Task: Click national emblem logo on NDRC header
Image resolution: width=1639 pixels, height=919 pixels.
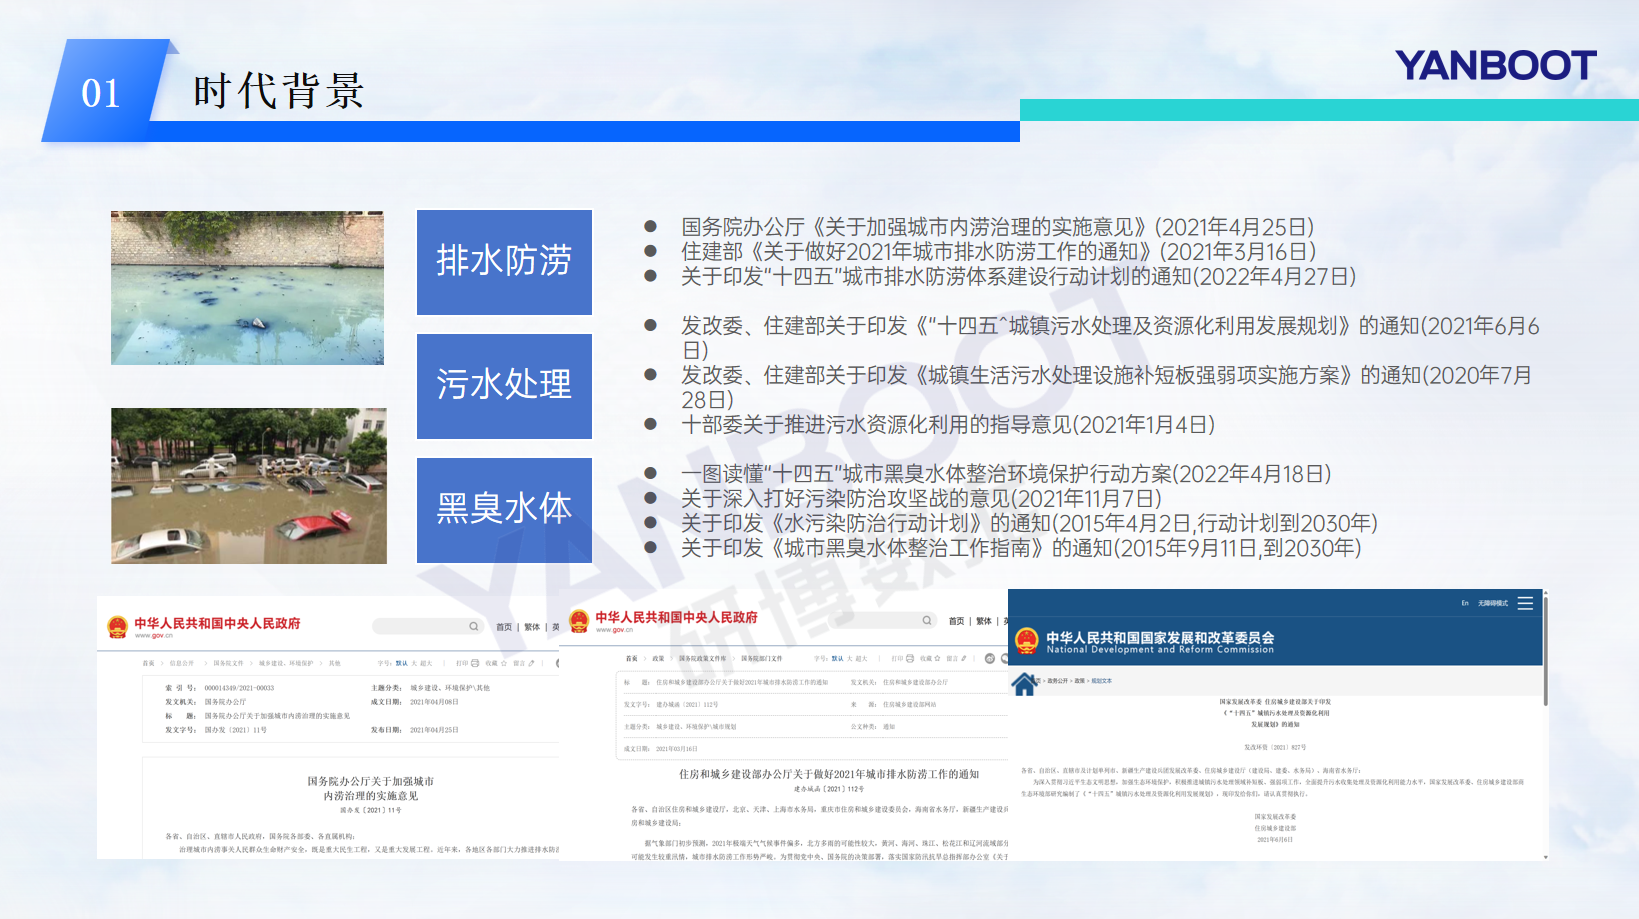Action: click(1027, 642)
